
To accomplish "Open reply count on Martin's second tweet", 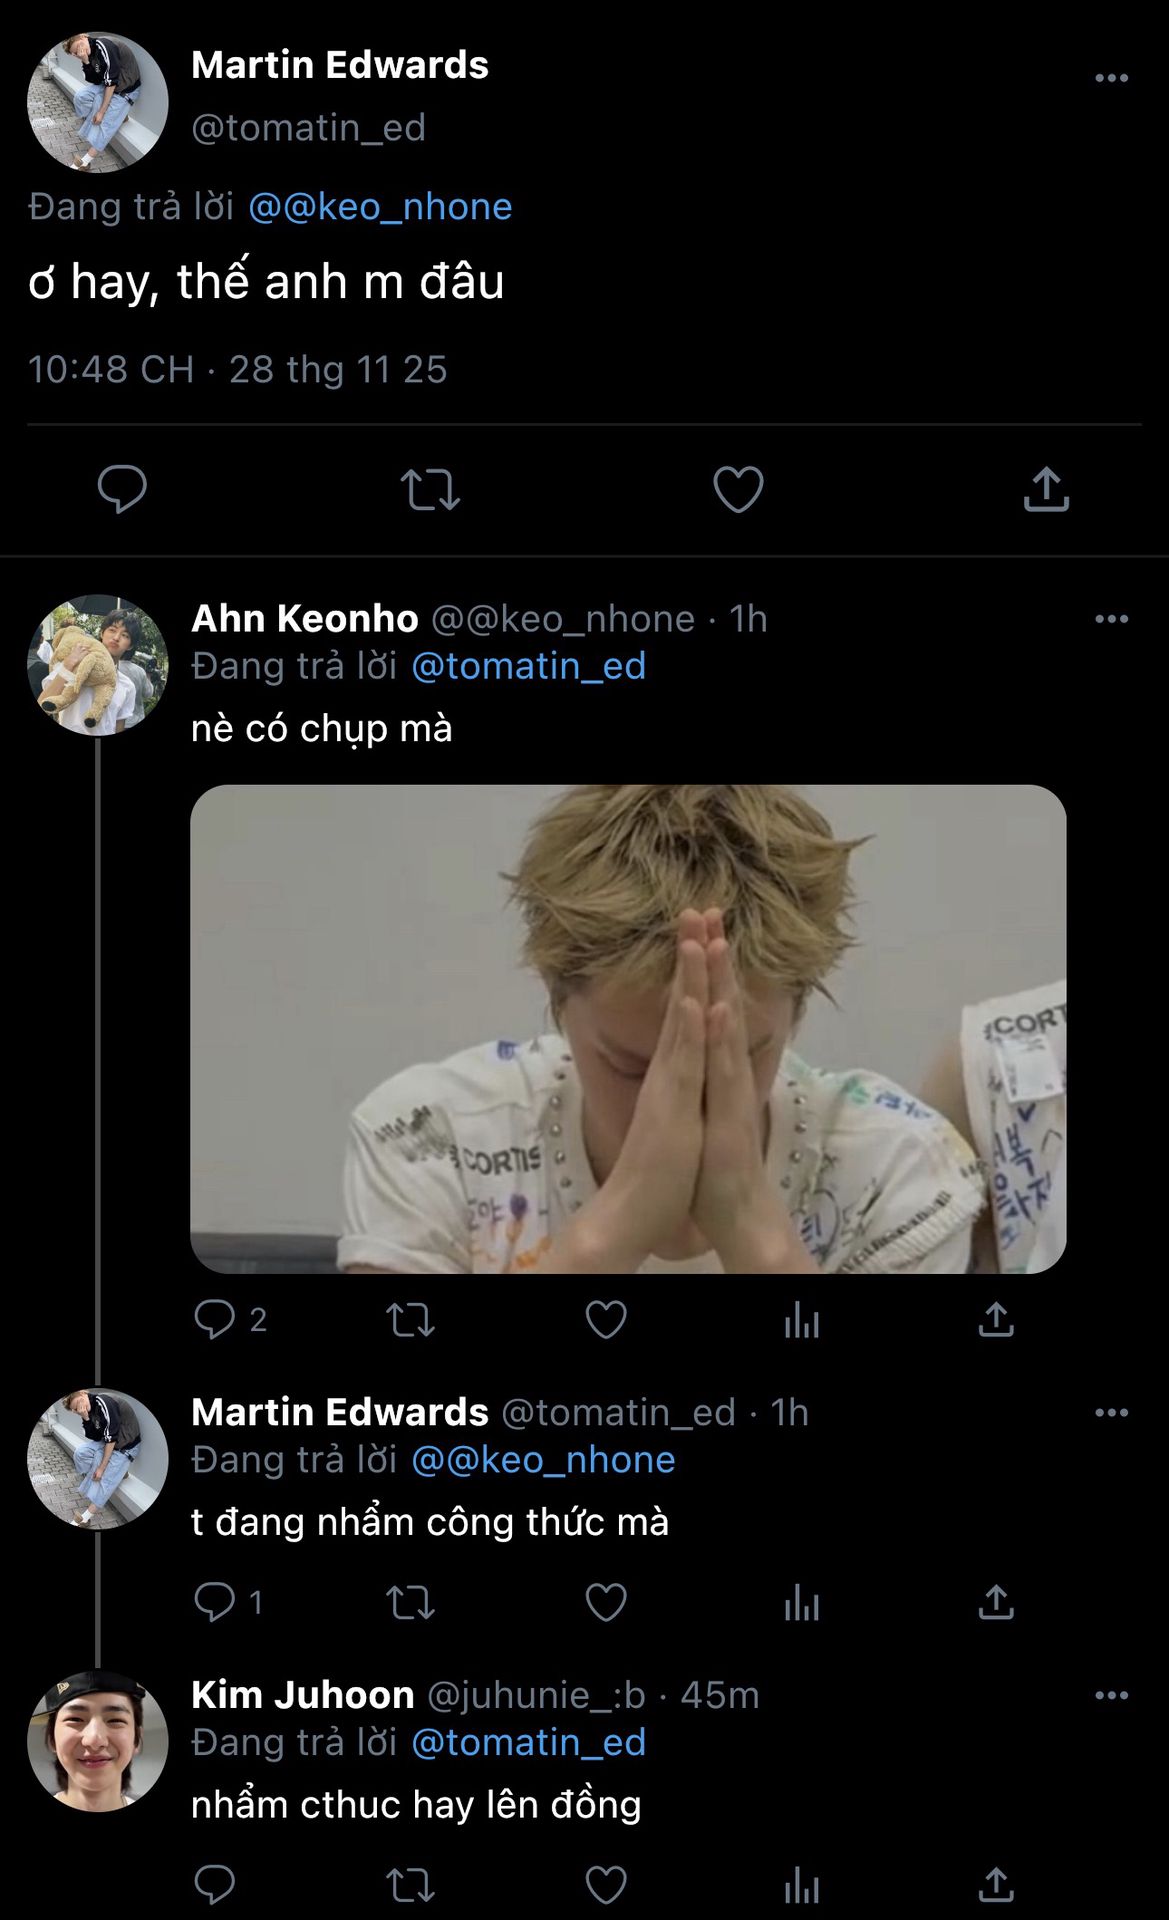I will pos(229,1603).
